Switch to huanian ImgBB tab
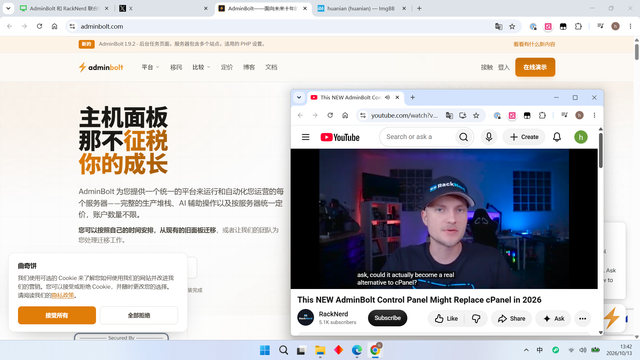This screenshot has height=360, width=640. (x=361, y=9)
